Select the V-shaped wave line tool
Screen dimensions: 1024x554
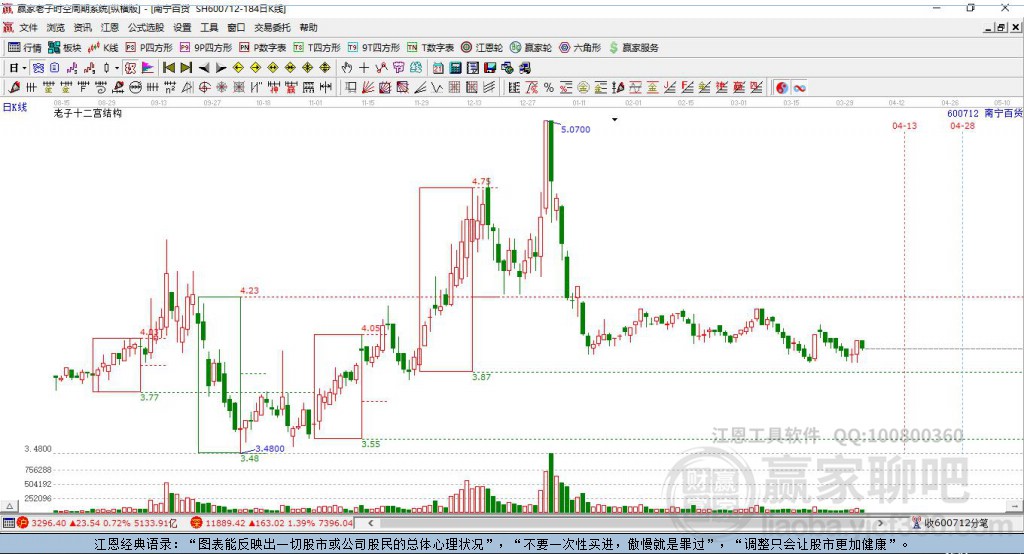(x=436, y=87)
